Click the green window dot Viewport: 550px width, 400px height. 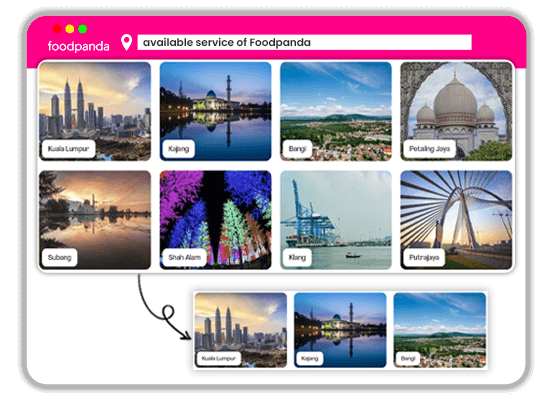(83, 29)
